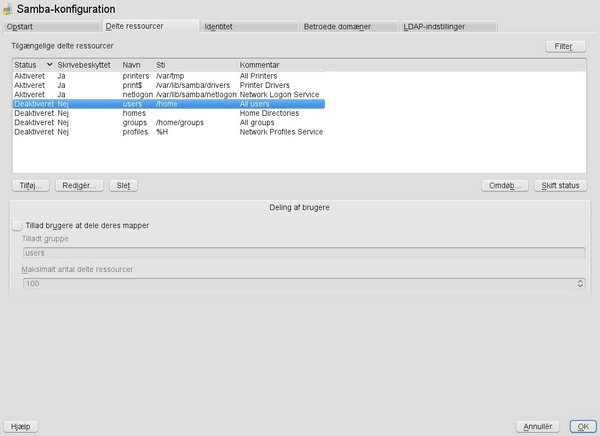
Task: Click the Redigér button
Action: [x=79, y=186]
